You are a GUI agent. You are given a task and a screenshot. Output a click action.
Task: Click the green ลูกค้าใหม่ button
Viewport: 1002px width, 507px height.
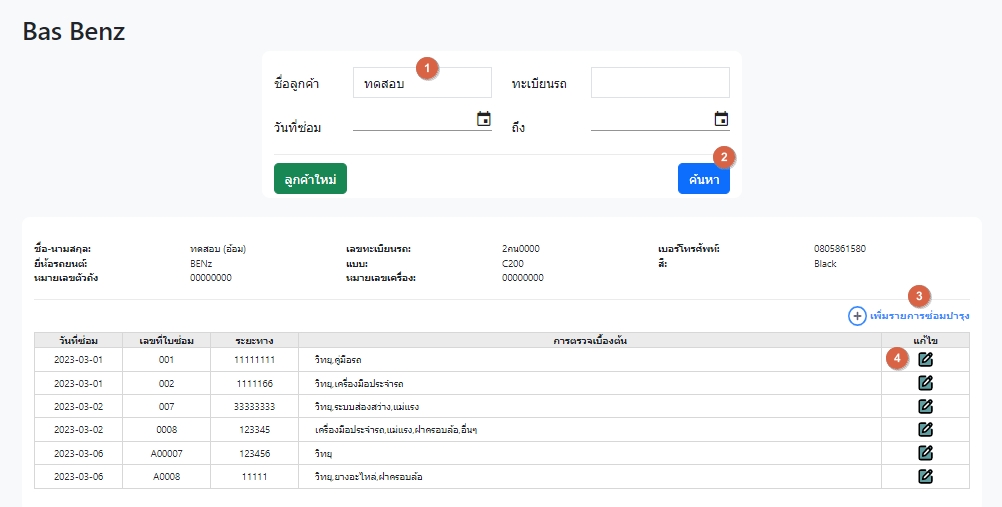(x=310, y=178)
